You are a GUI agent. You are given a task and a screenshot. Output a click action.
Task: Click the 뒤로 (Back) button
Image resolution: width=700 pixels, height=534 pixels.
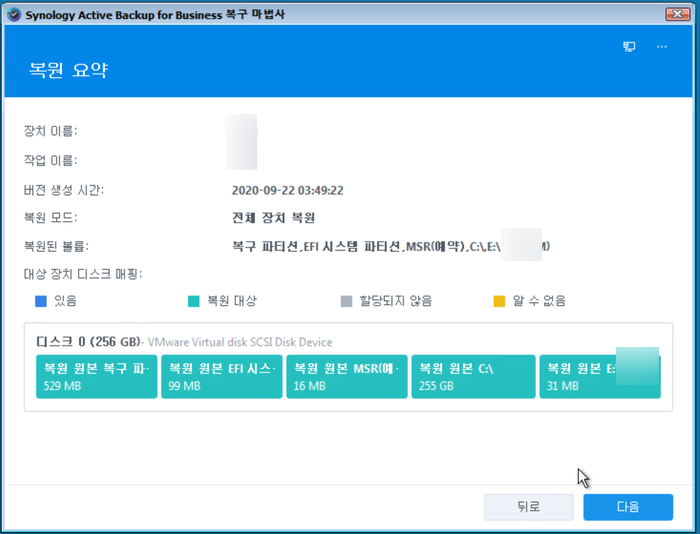(x=529, y=507)
